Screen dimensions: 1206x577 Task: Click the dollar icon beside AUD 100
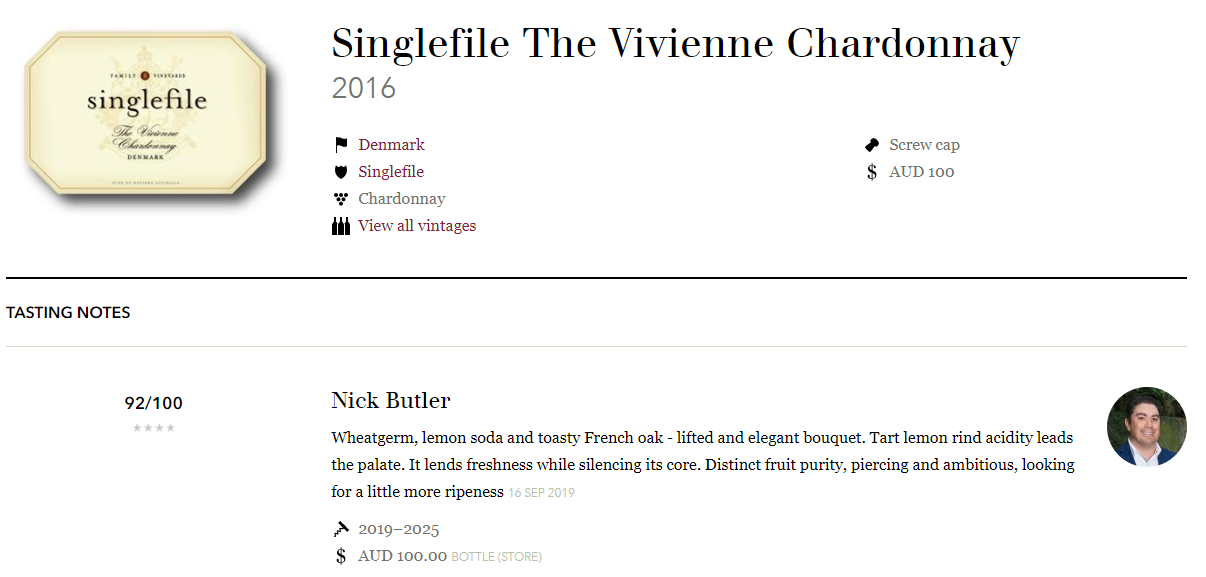pos(872,172)
